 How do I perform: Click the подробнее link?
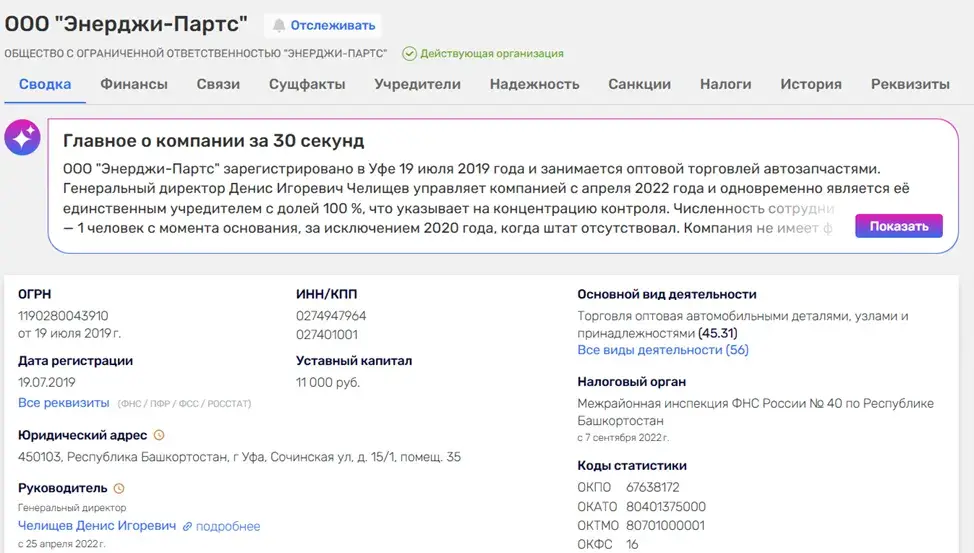point(228,526)
